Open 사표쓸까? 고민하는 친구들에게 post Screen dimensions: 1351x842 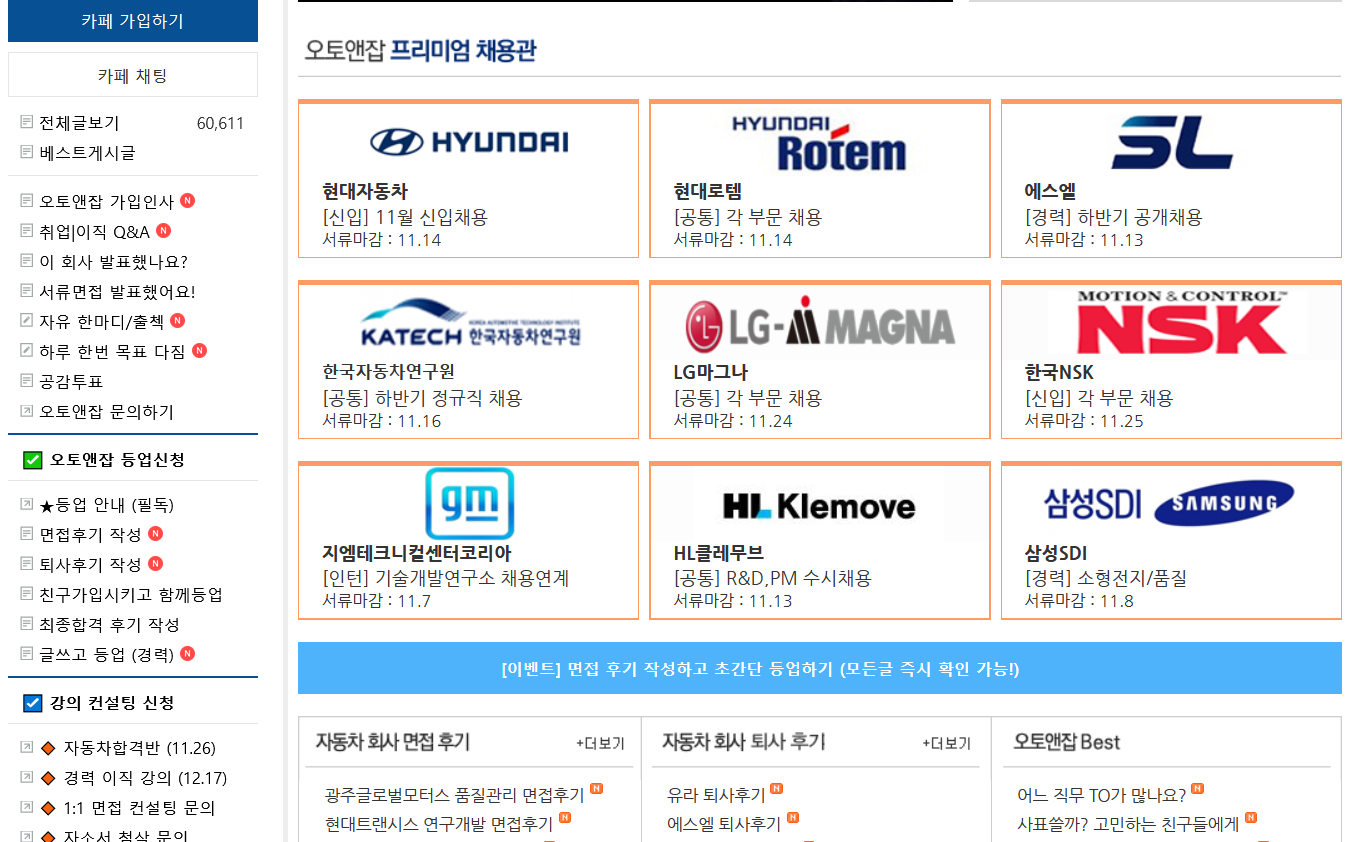point(1128,824)
